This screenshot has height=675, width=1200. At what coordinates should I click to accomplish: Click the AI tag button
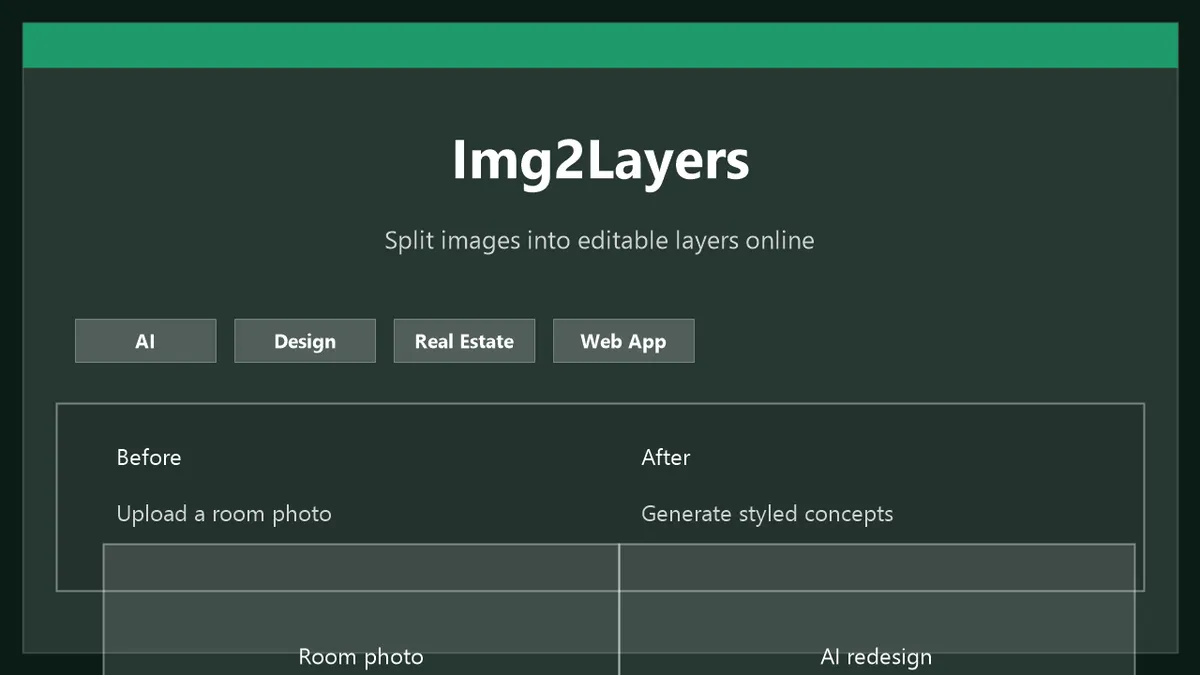click(x=145, y=341)
